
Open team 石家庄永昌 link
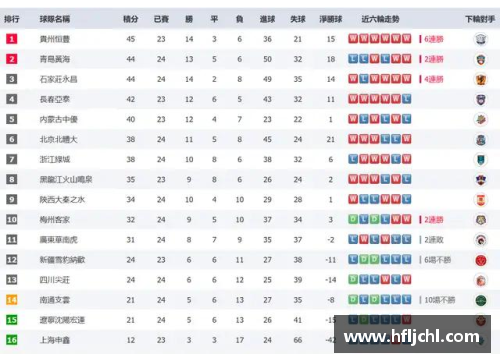(x=58, y=79)
